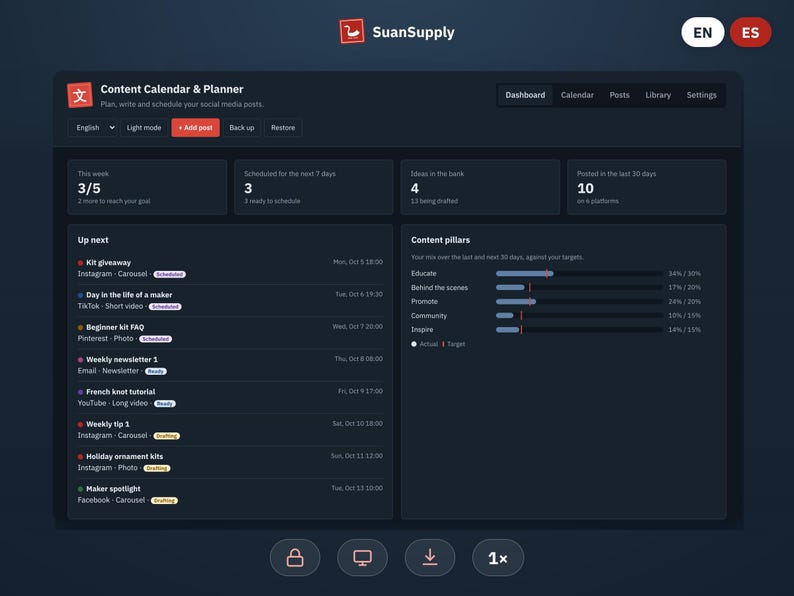Select the Dashboard tab
794x596 pixels.
point(525,95)
